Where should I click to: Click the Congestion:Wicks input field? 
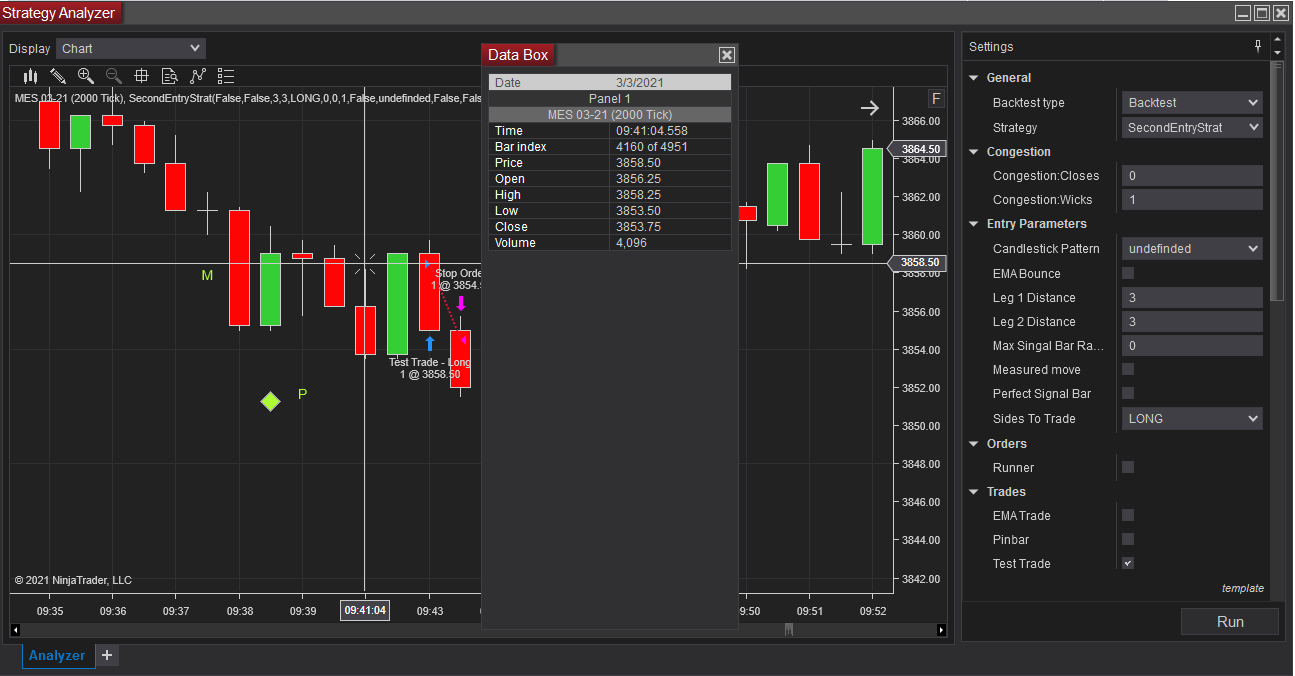1192,199
